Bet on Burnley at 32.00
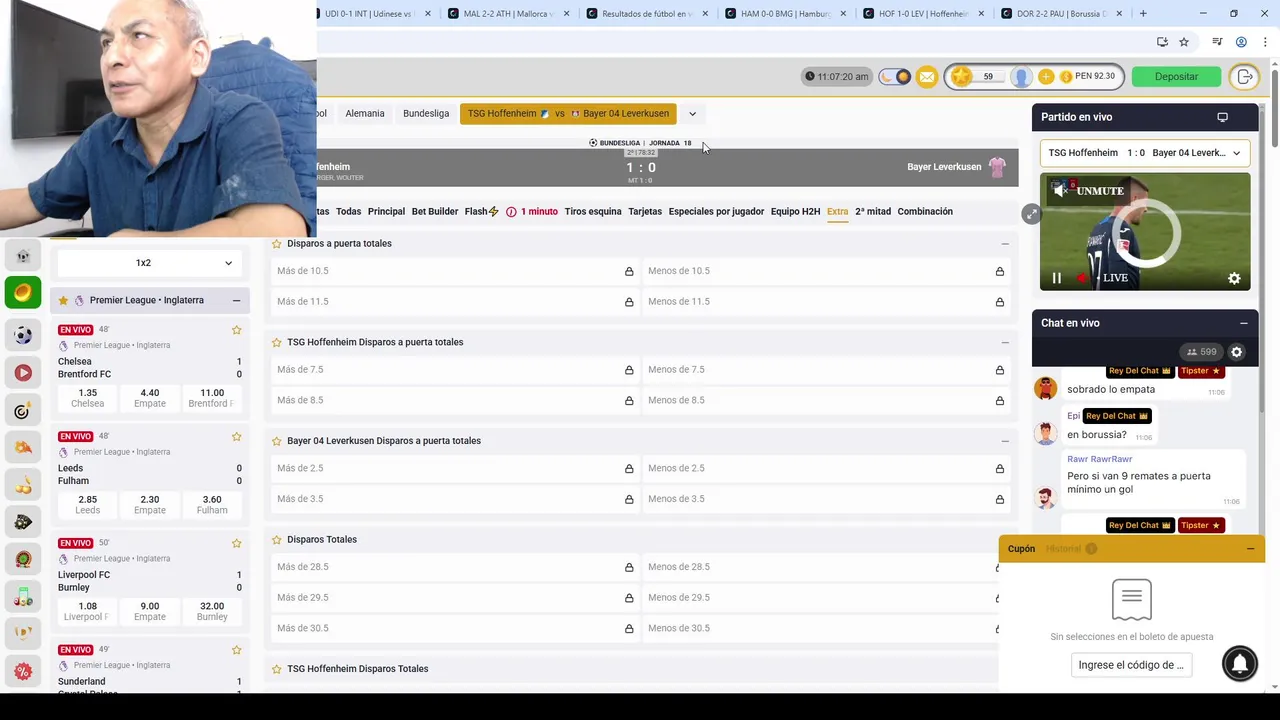1280x720 pixels. click(212, 611)
